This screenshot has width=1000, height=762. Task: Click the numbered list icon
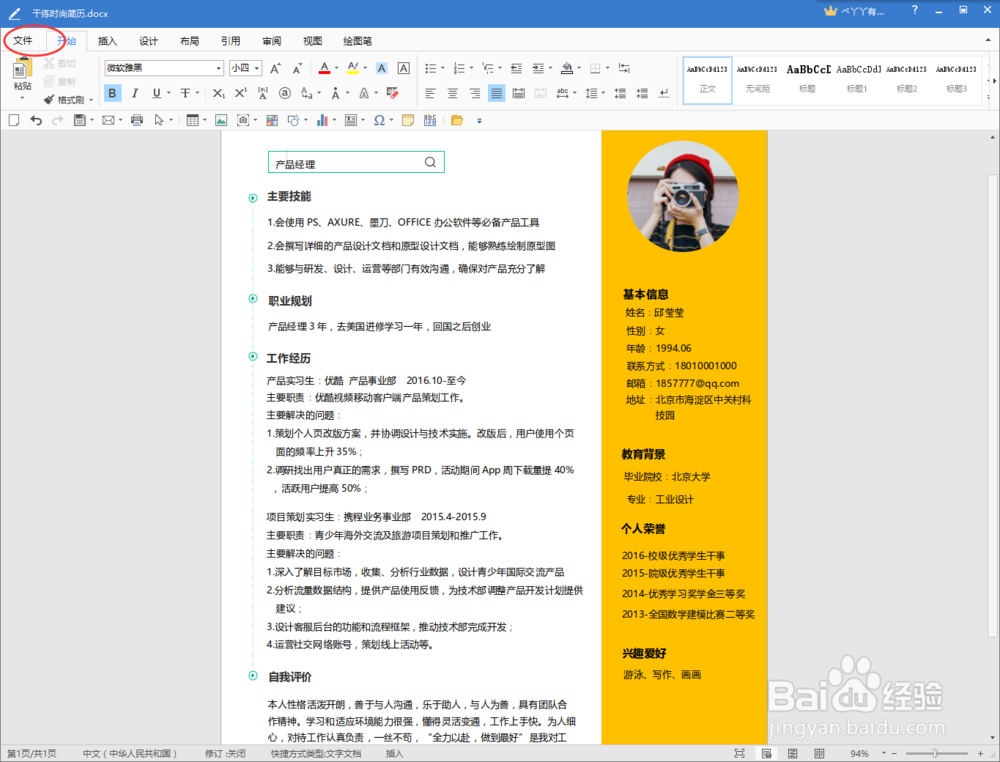tap(459, 68)
